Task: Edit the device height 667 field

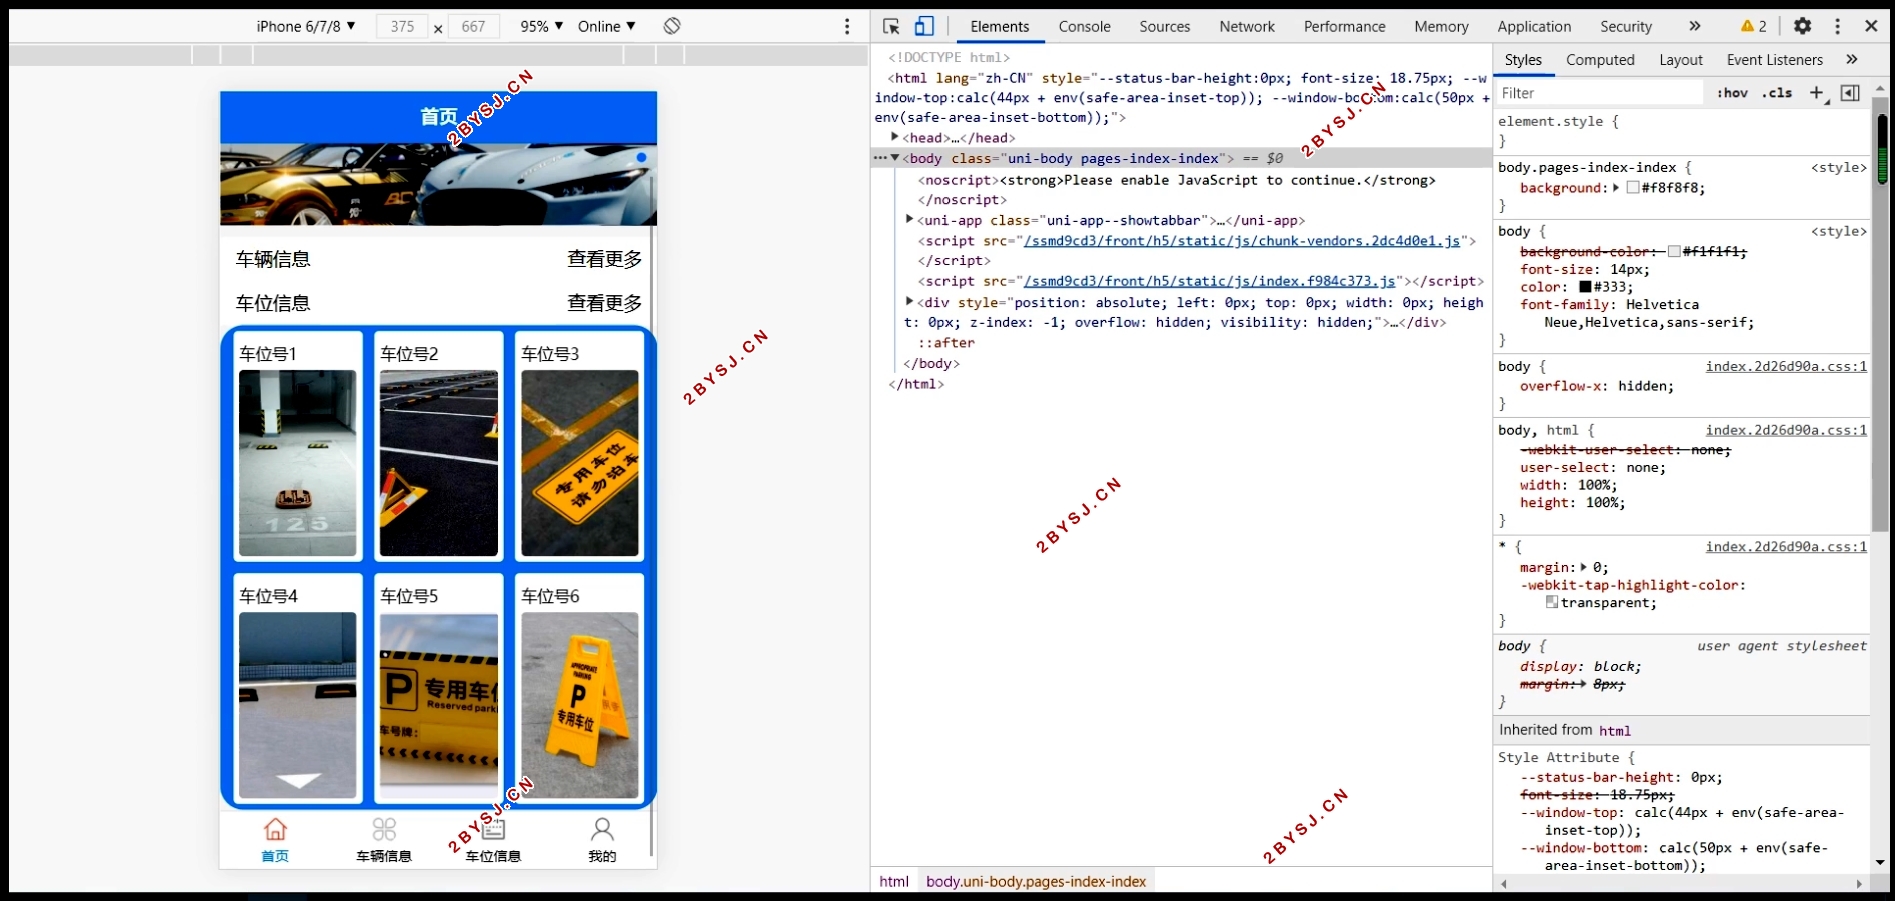Action: 473,26
